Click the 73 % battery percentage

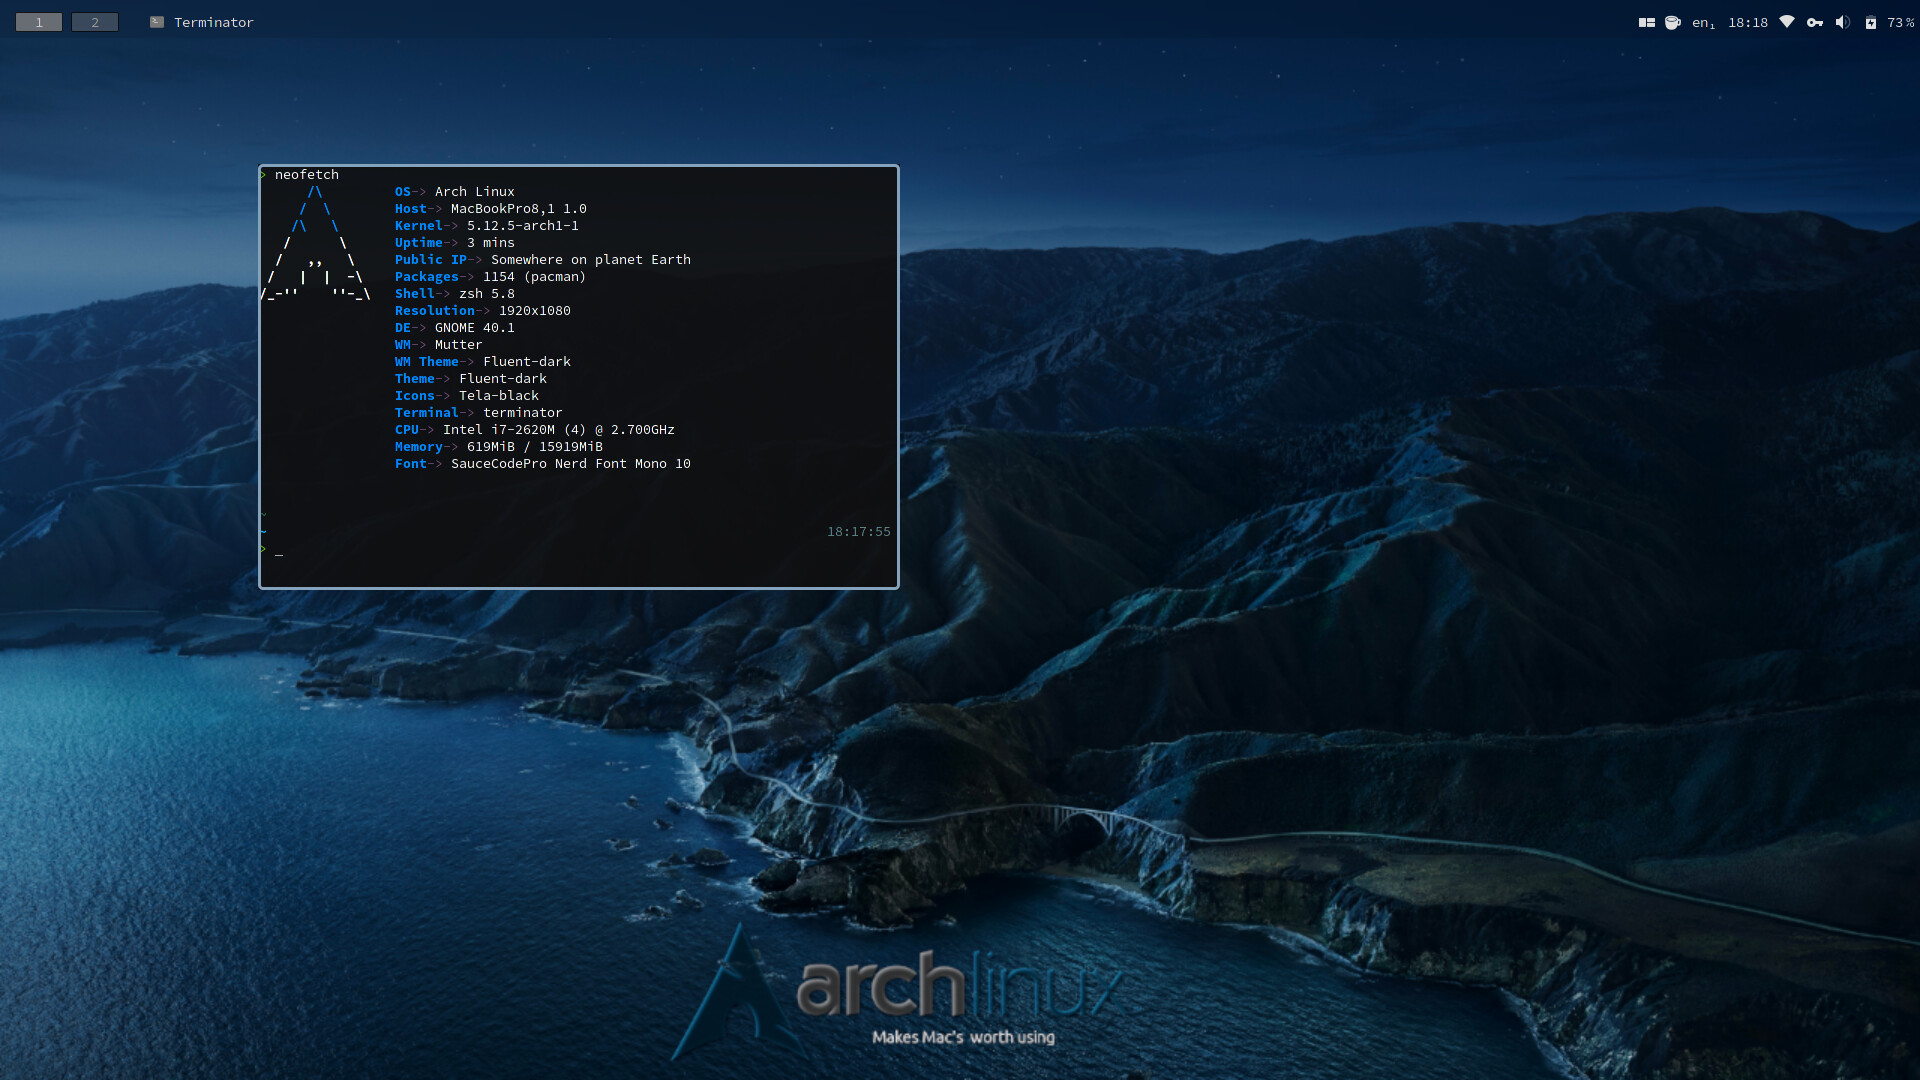click(1900, 22)
